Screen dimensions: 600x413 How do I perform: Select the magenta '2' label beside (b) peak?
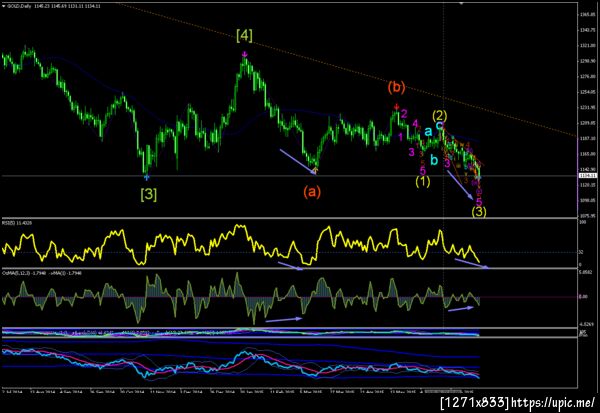(x=404, y=113)
